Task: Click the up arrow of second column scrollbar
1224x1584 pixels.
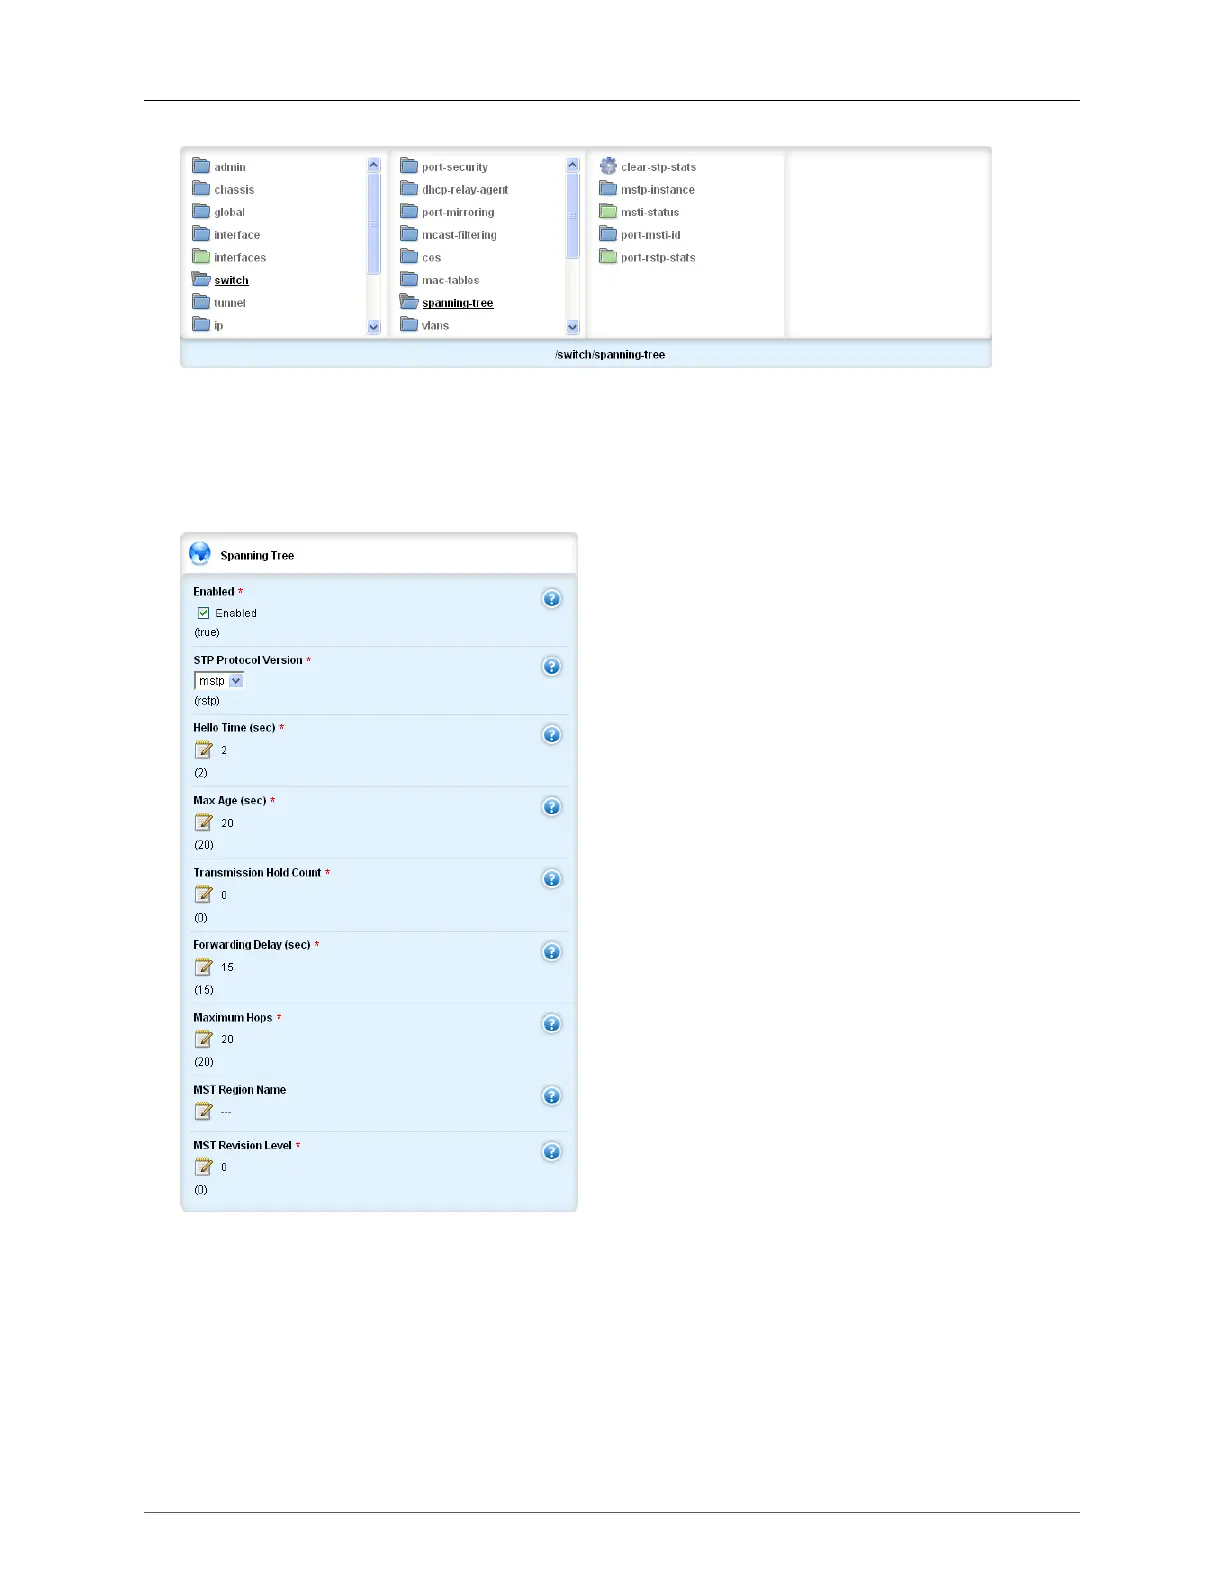Action: [x=573, y=165]
